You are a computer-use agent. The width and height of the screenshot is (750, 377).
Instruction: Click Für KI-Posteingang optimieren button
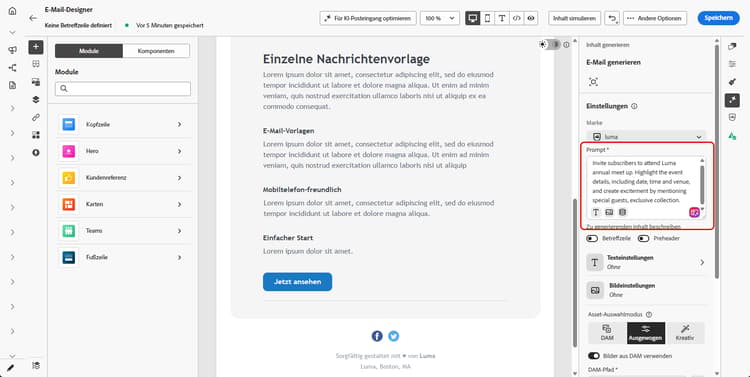368,18
